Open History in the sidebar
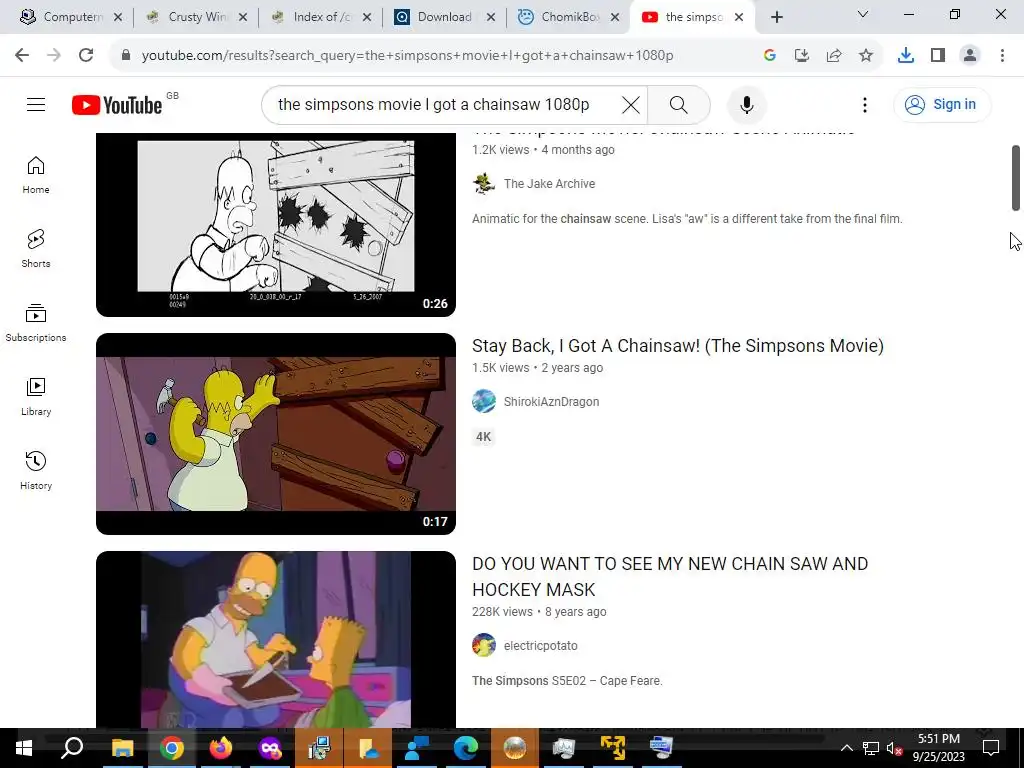 pos(36,471)
